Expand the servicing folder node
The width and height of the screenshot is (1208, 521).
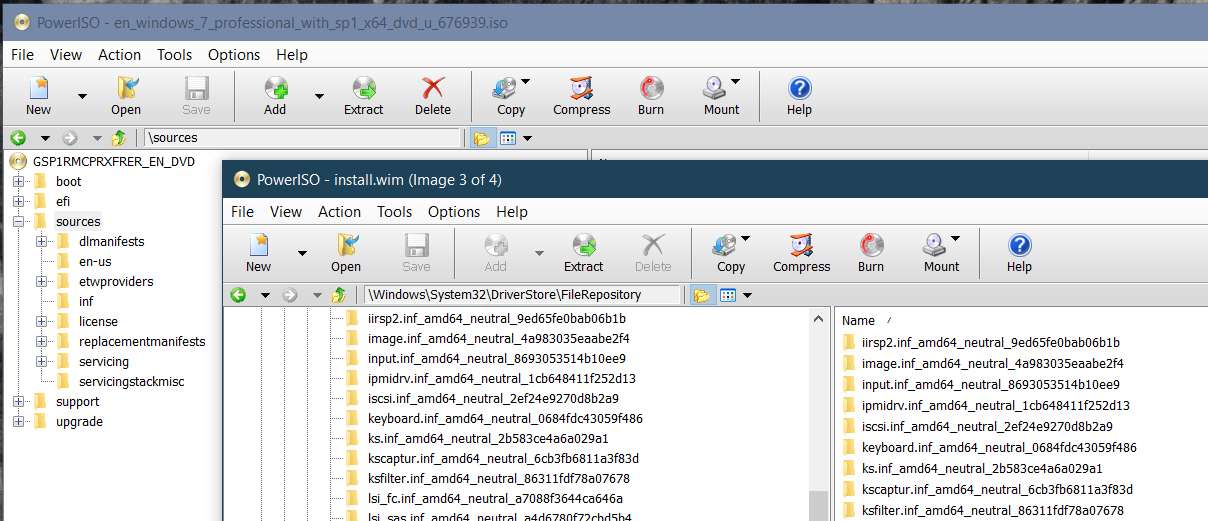coord(41,362)
